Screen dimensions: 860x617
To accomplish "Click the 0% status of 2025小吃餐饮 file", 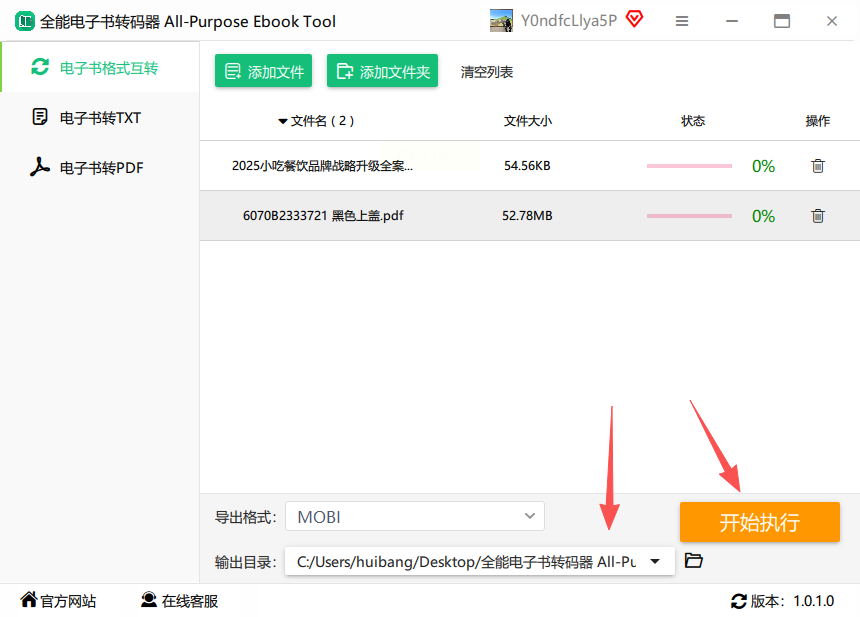I will pos(763,166).
